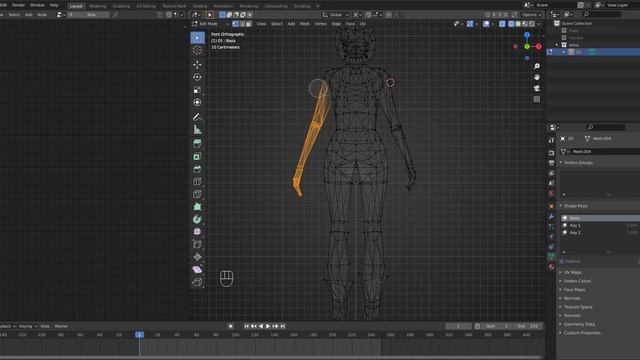Toggle X-ray display in viewport header
This screenshot has width=640, height=360.
coord(502,24)
